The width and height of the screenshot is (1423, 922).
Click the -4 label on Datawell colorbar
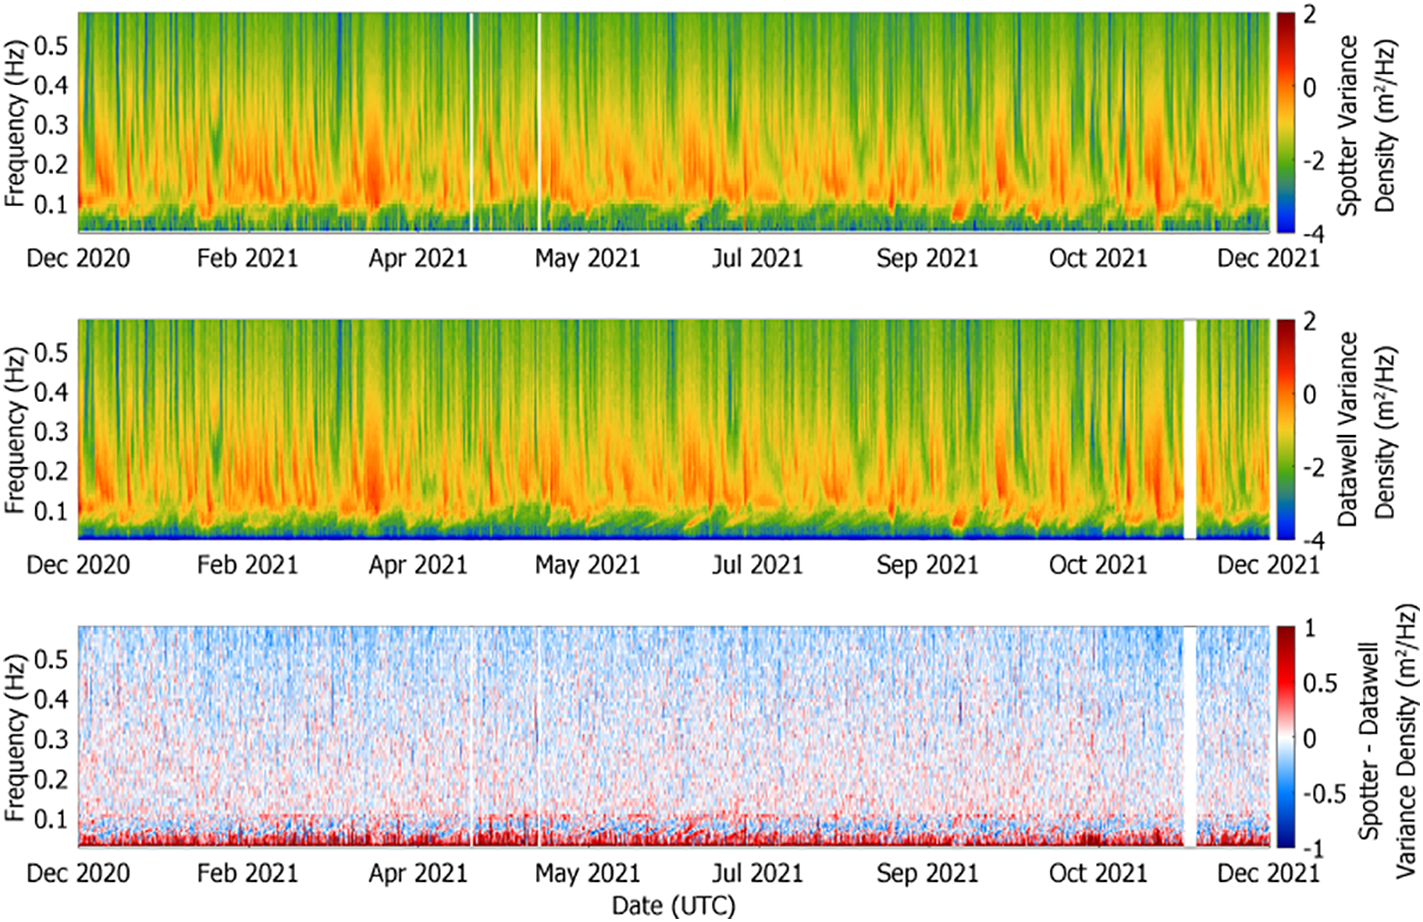point(1312,540)
